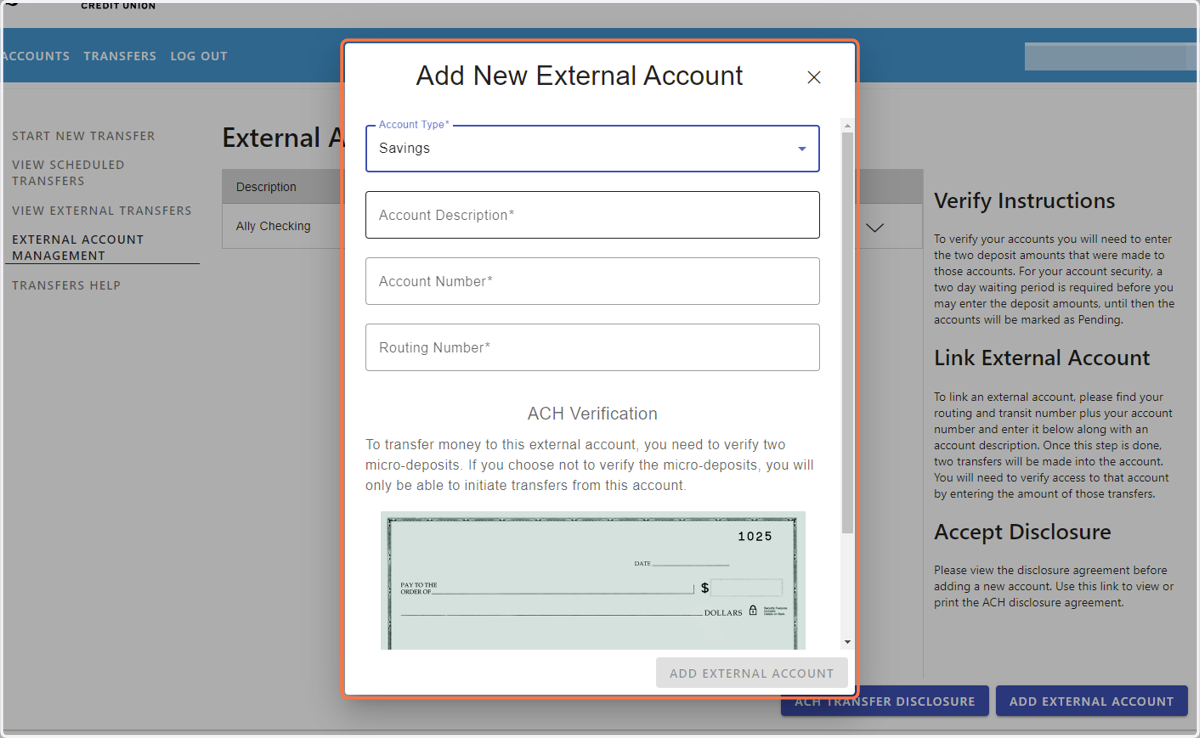
Task: Click the Description column header
Action: pyautogui.click(x=266, y=187)
